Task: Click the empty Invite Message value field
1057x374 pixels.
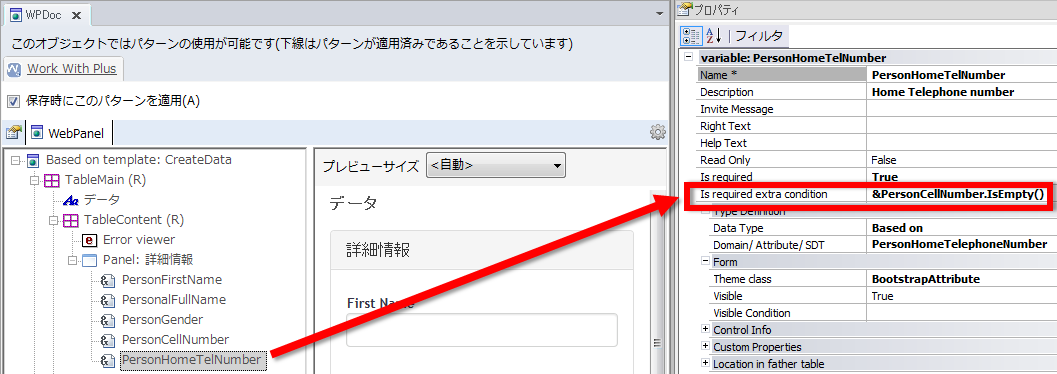Action: click(x=962, y=109)
